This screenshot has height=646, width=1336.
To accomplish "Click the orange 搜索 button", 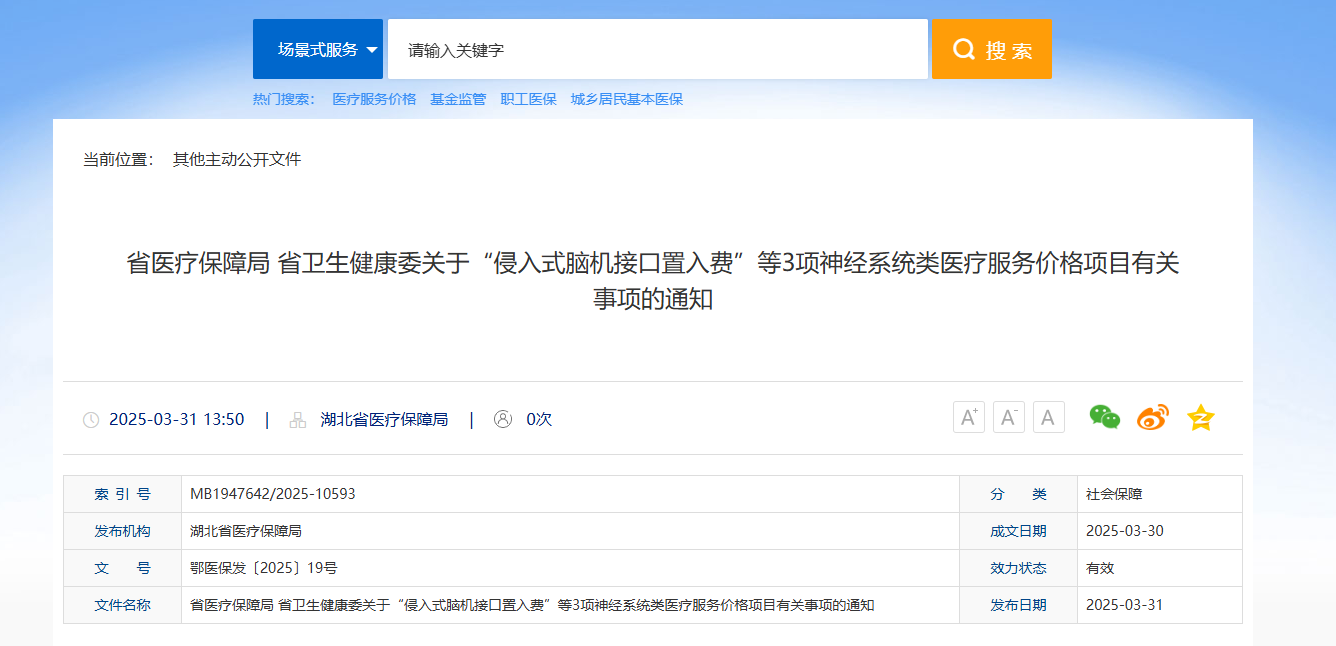I will pos(992,49).
